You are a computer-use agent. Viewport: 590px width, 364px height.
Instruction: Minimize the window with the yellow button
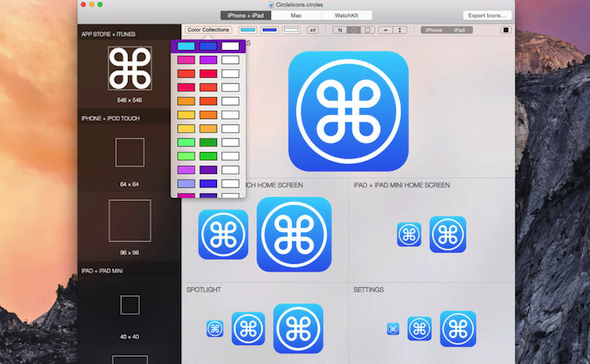91,5
